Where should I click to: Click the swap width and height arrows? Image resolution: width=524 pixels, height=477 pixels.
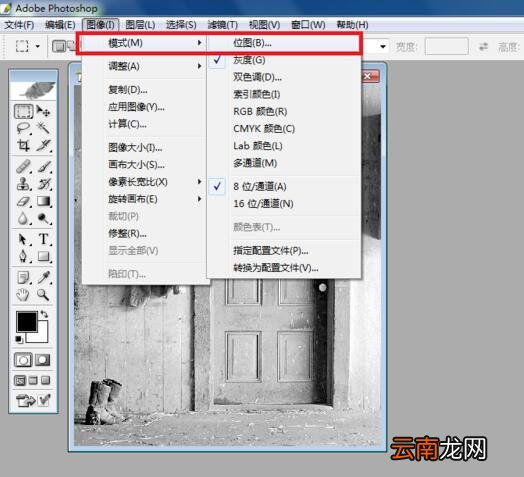pos(483,46)
